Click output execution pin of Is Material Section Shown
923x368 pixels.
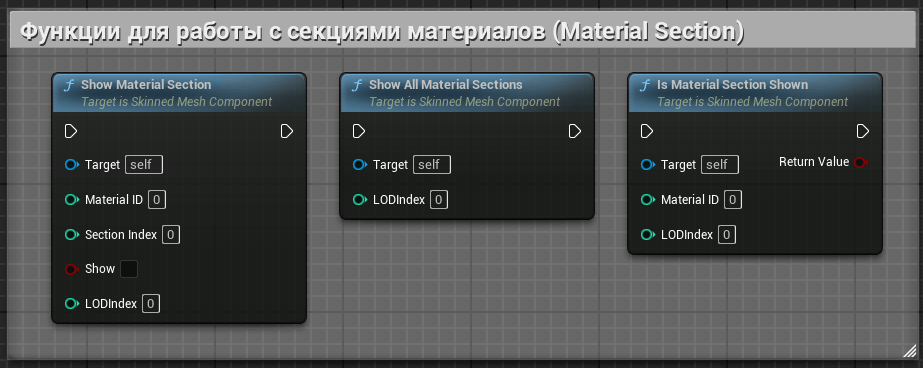863,131
